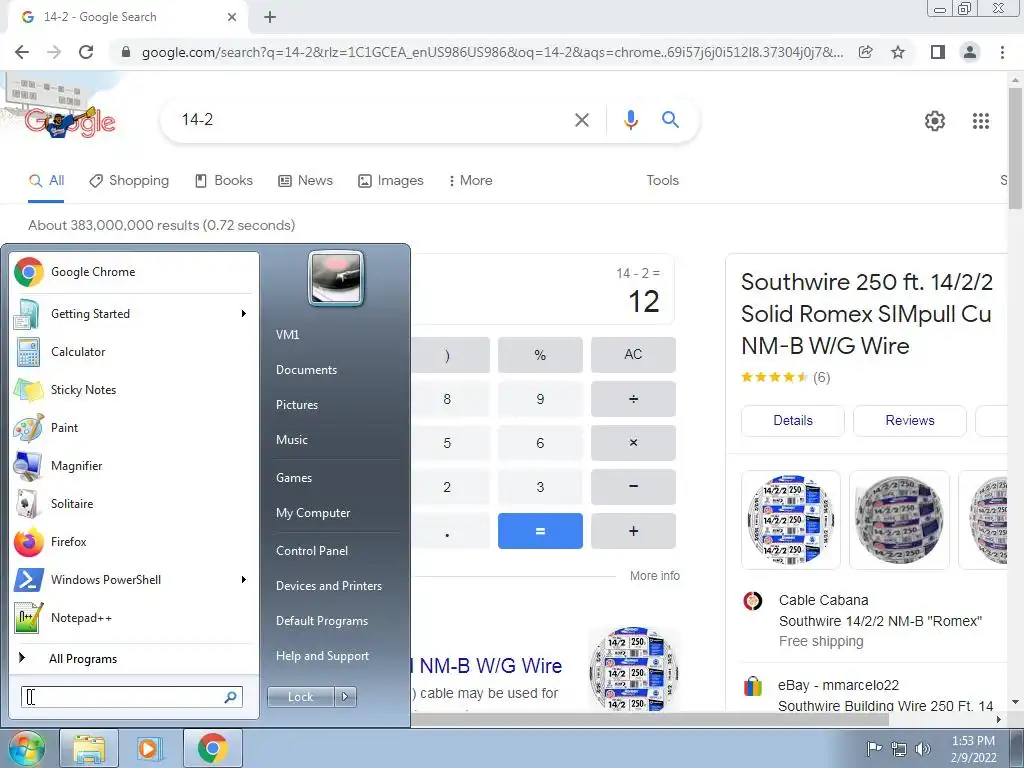Image resolution: width=1024 pixels, height=768 pixels.
Task: Bookmark this page with the star icon
Action: click(x=898, y=52)
